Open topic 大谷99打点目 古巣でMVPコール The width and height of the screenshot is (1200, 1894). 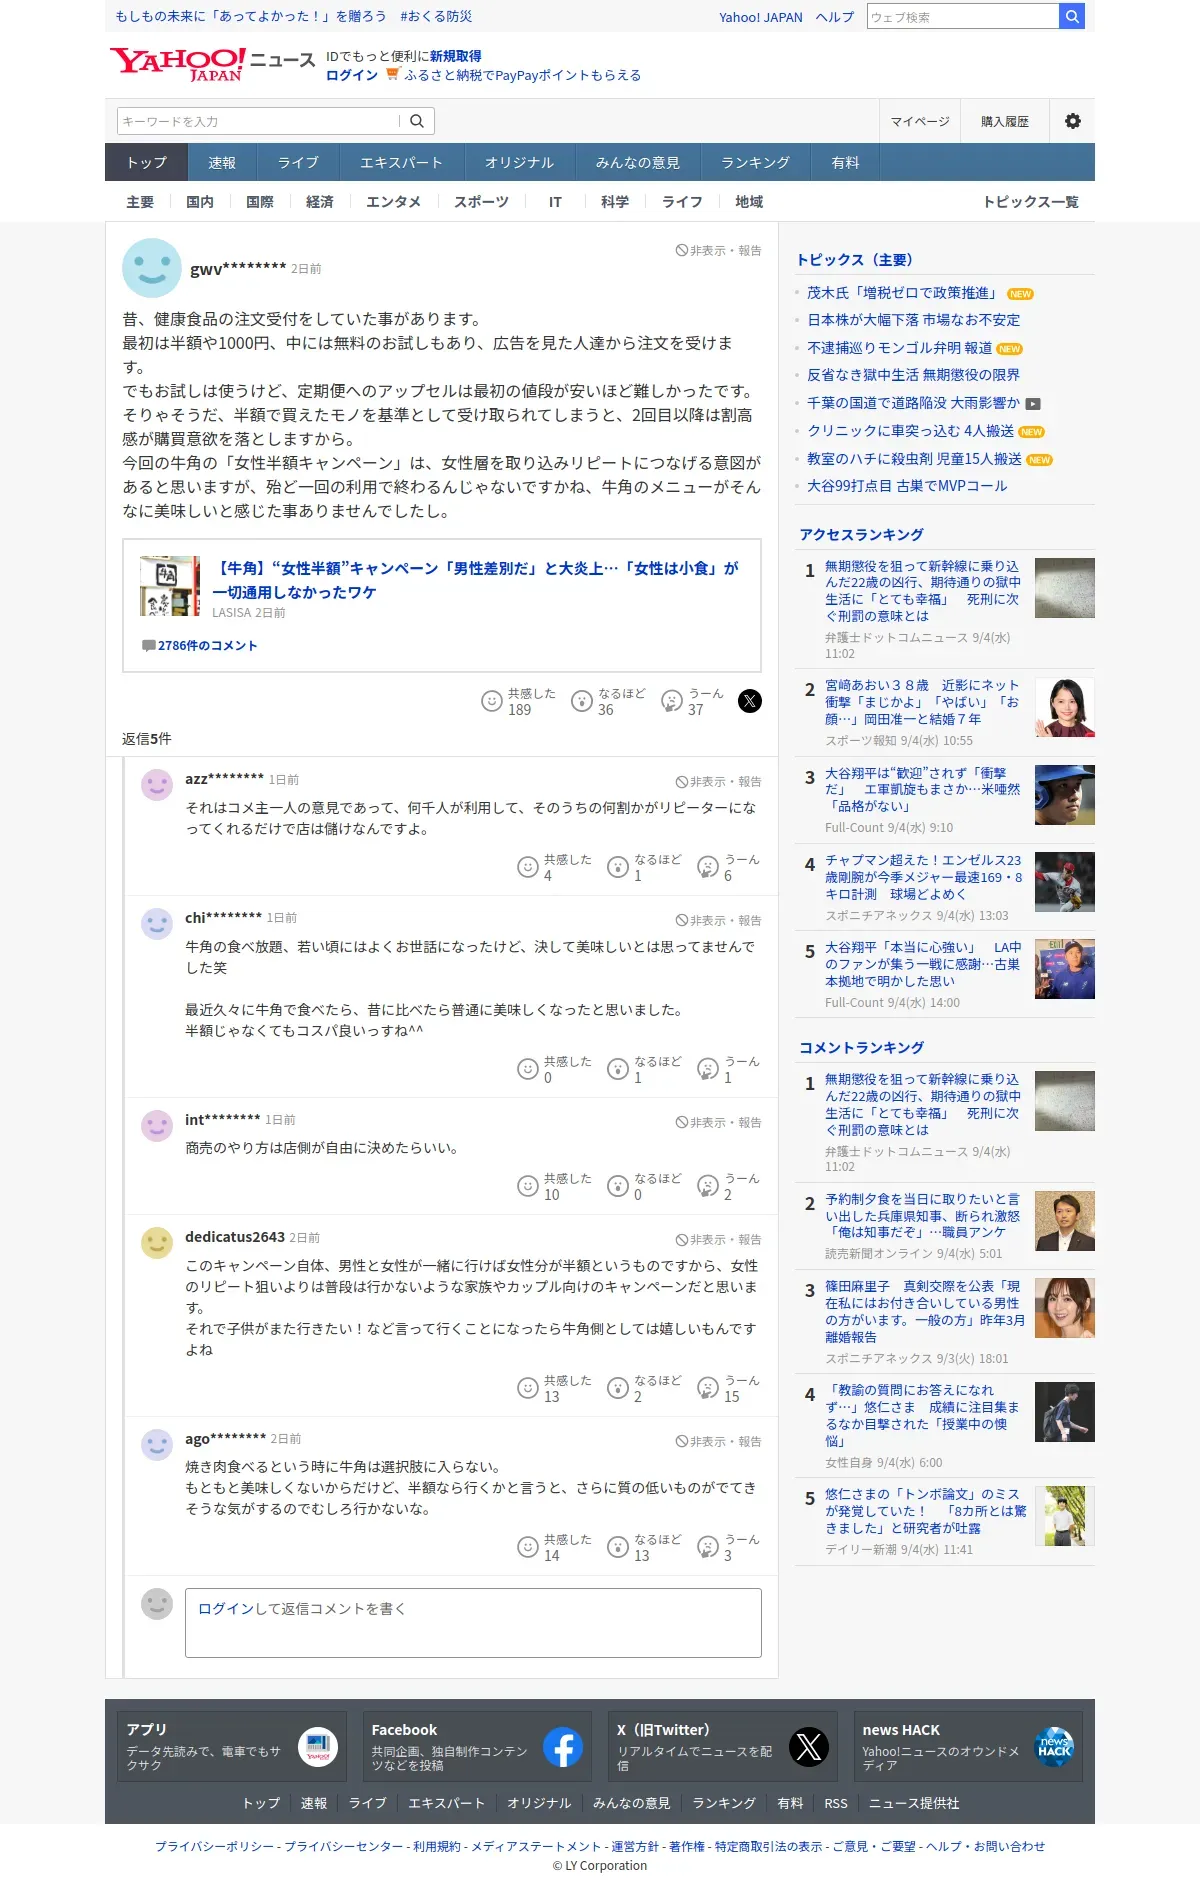(907, 486)
